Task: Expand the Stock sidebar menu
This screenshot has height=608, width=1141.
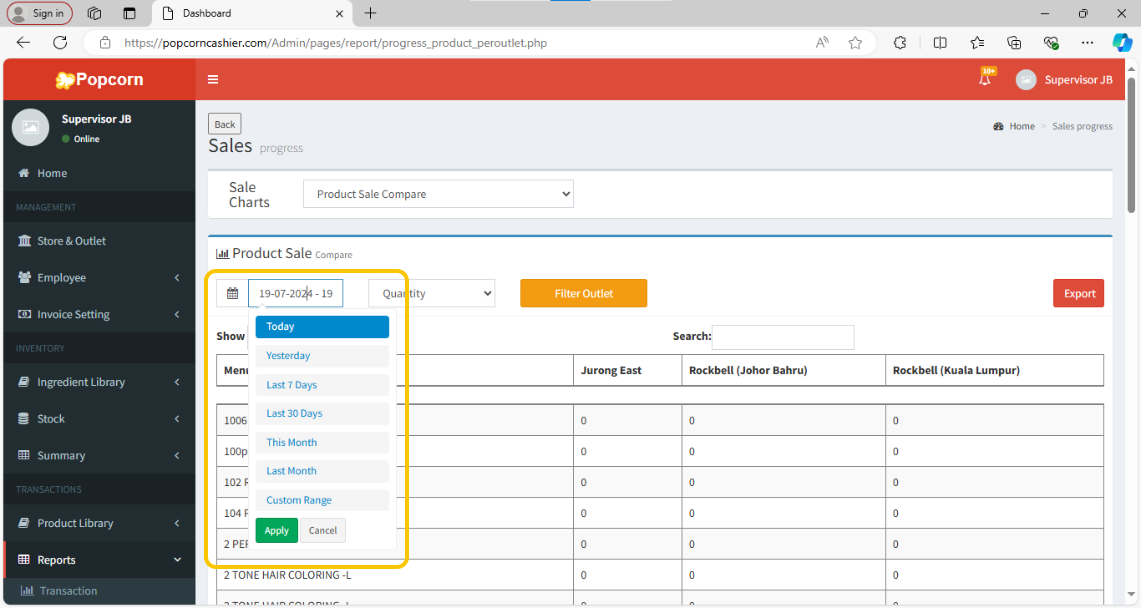Action: 99,418
